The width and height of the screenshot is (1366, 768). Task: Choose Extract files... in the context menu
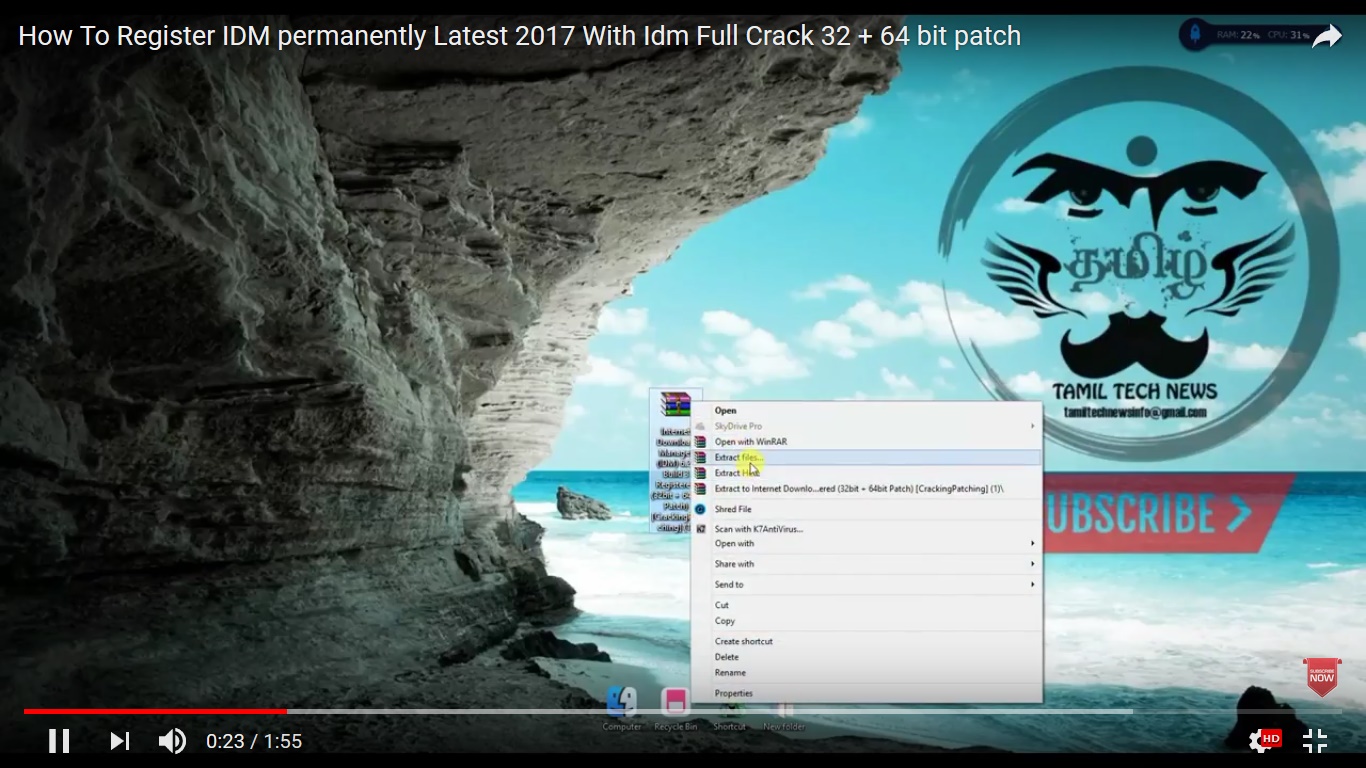tap(867, 457)
